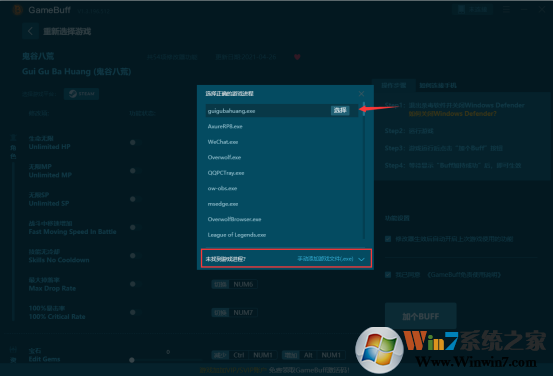Click the Alt NUM1 increase hotkey

[314, 355]
